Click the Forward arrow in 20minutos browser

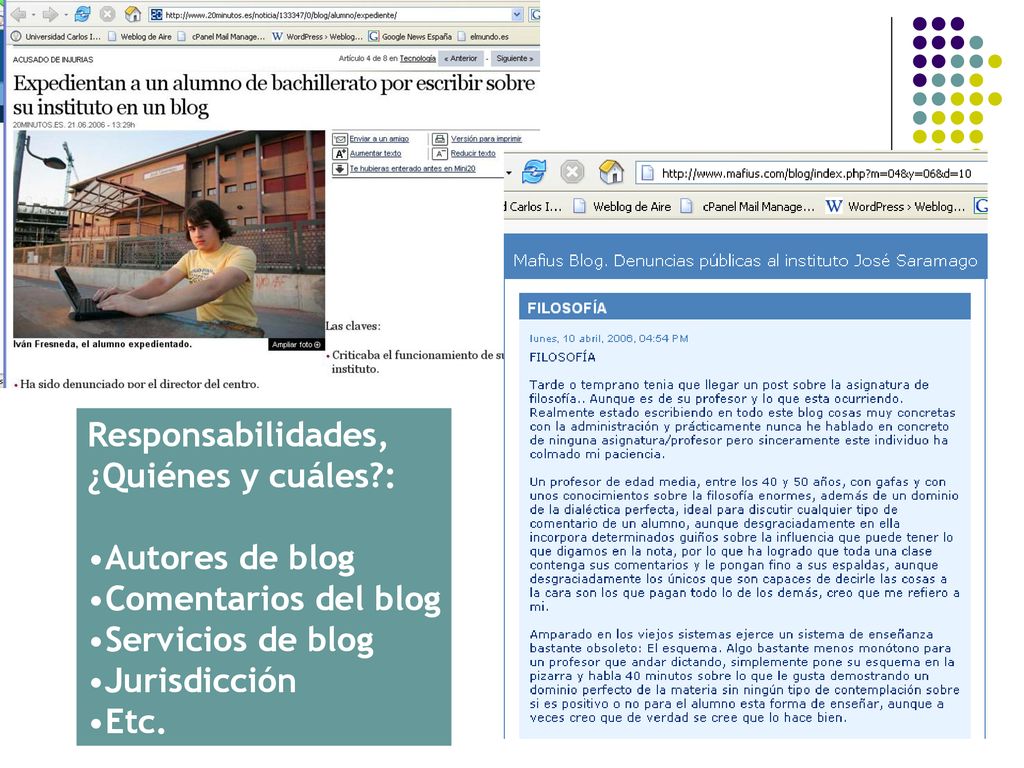50,14
